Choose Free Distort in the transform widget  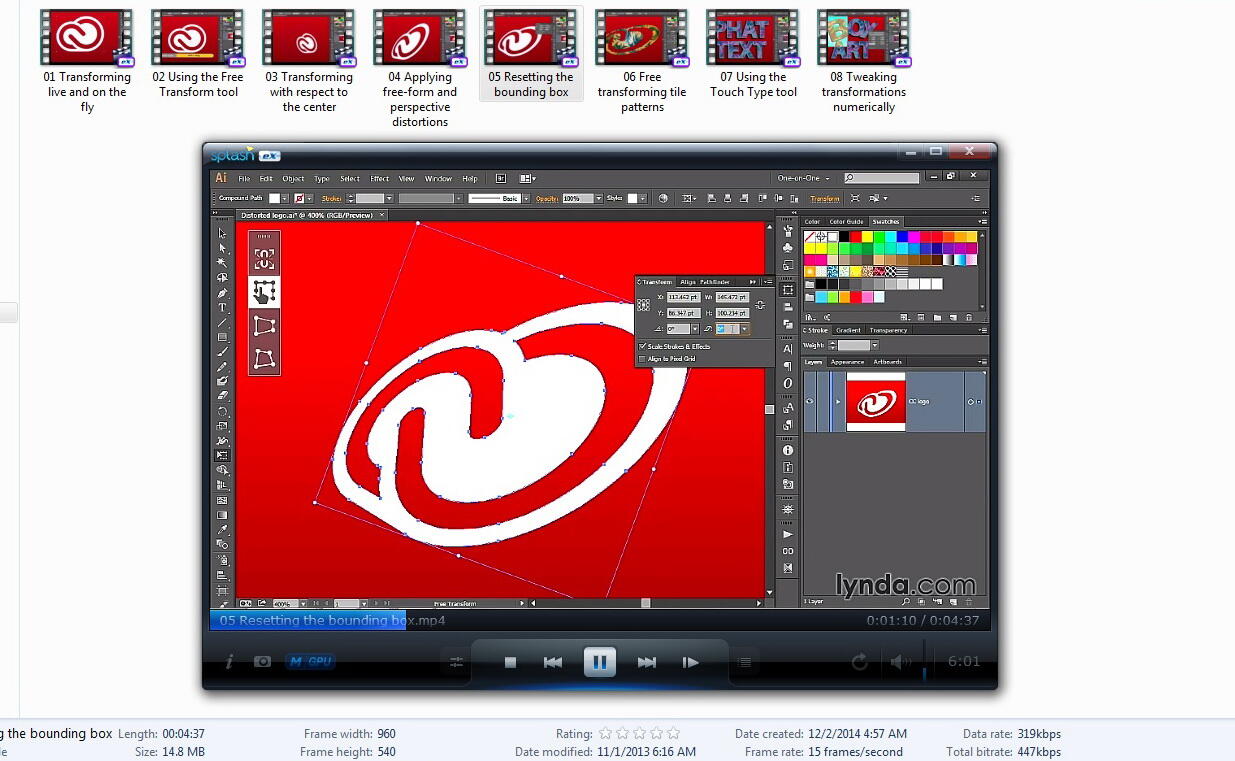coord(264,358)
